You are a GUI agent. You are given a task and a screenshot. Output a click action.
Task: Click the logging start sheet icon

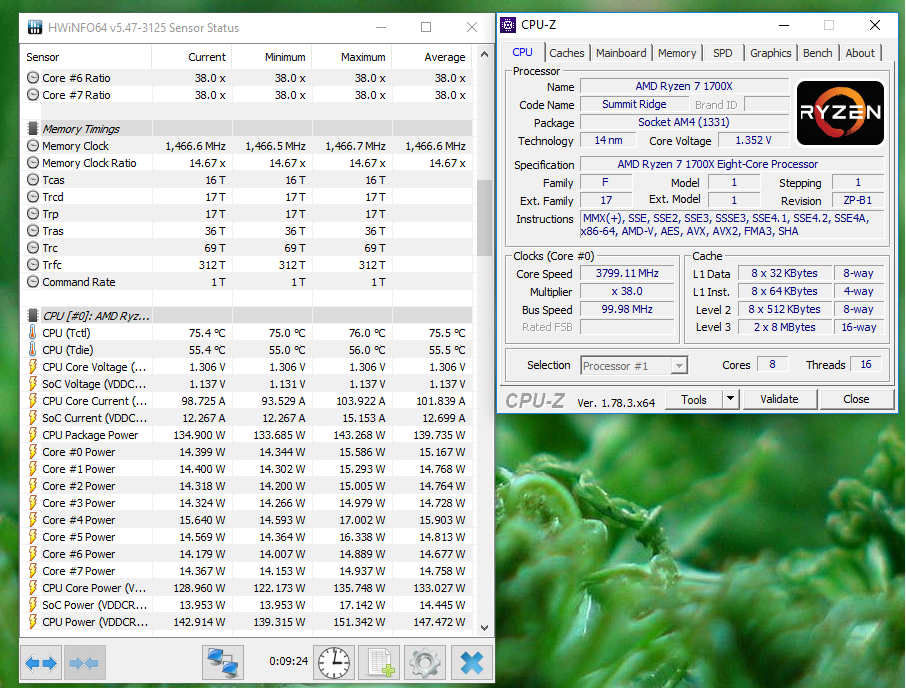pyautogui.click(x=380, y=663)
